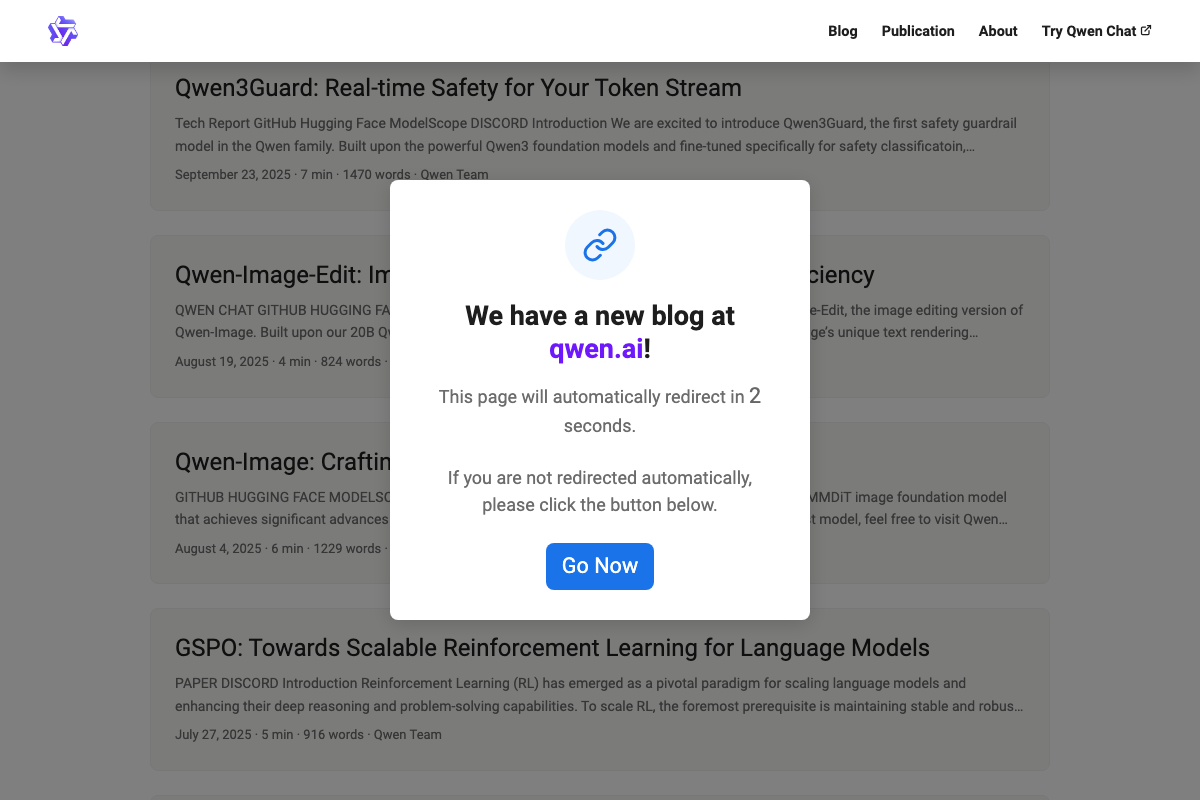Click the 'August 4, 2025' post metadata
Viewport: 1200px width, 800px height.
[x=282, y=548]
